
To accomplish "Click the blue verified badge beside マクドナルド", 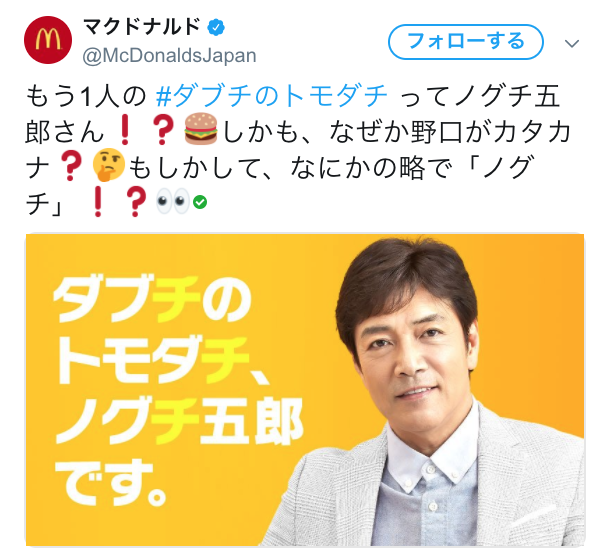I will (x=216, y=27).
